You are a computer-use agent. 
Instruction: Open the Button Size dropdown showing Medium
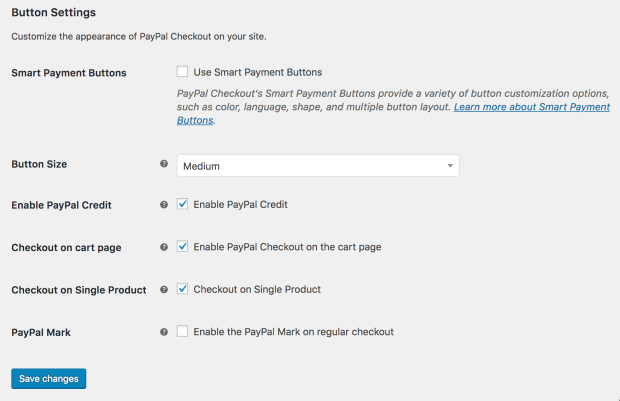click(318, 166)
